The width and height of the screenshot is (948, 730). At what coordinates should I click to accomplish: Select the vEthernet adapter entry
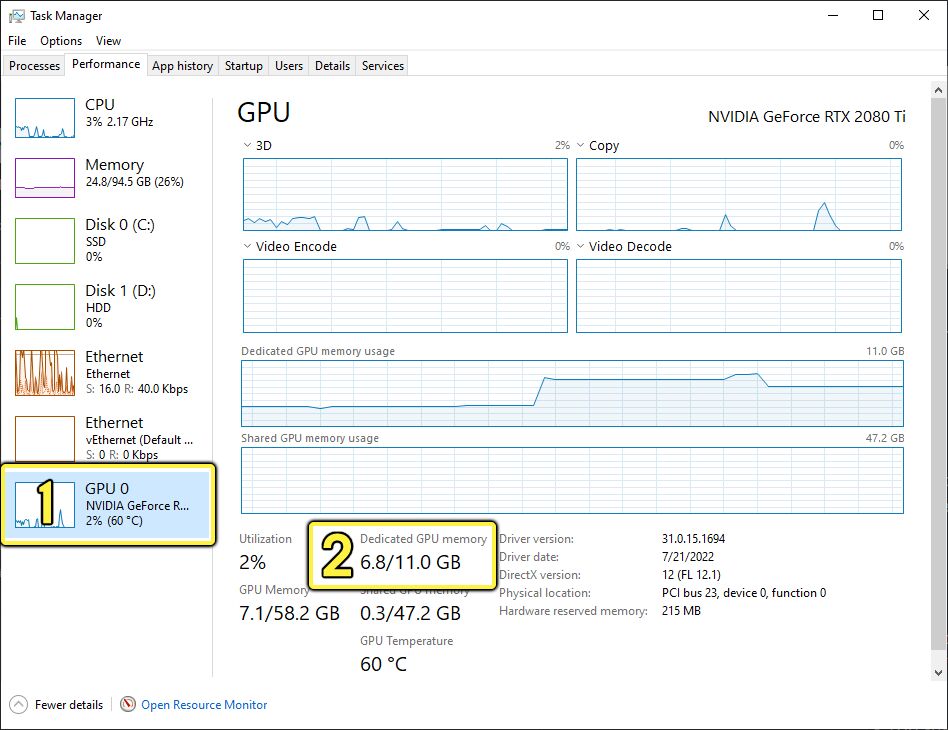(44, 439)
